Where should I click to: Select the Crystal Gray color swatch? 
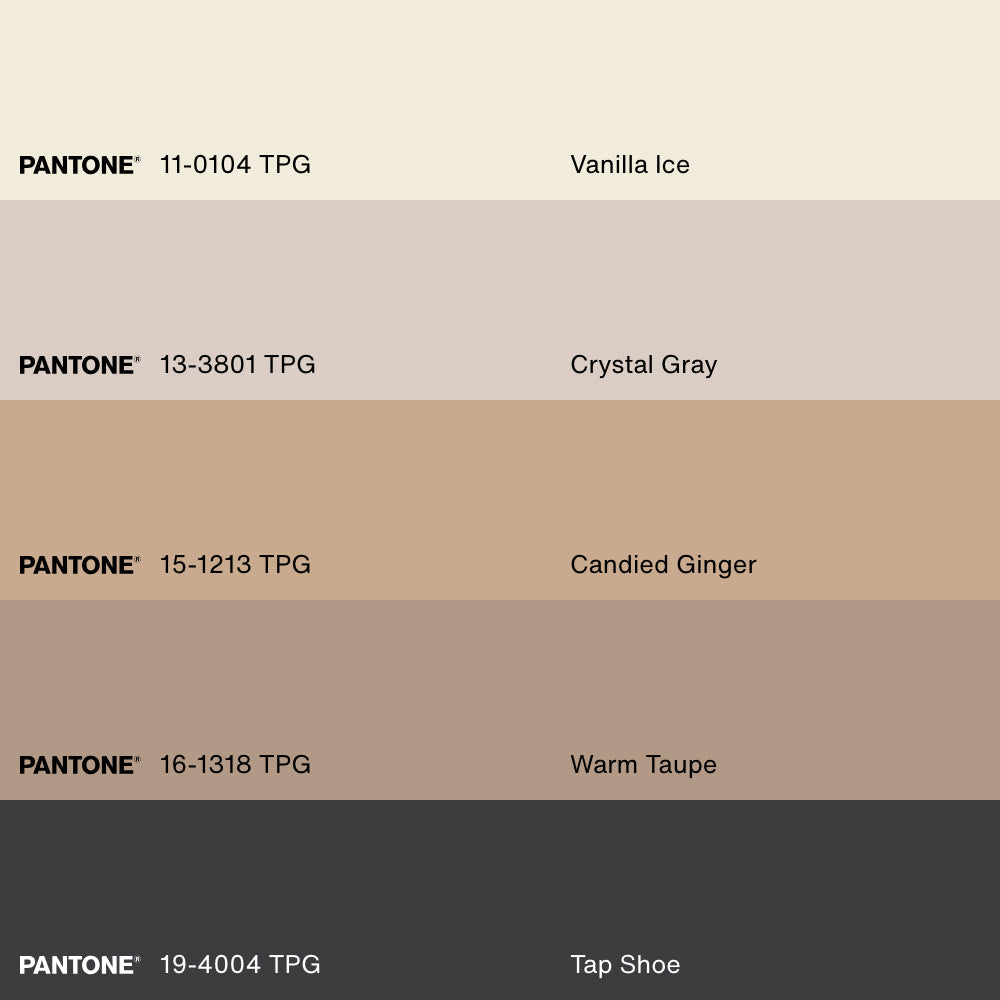click(500, 280)
